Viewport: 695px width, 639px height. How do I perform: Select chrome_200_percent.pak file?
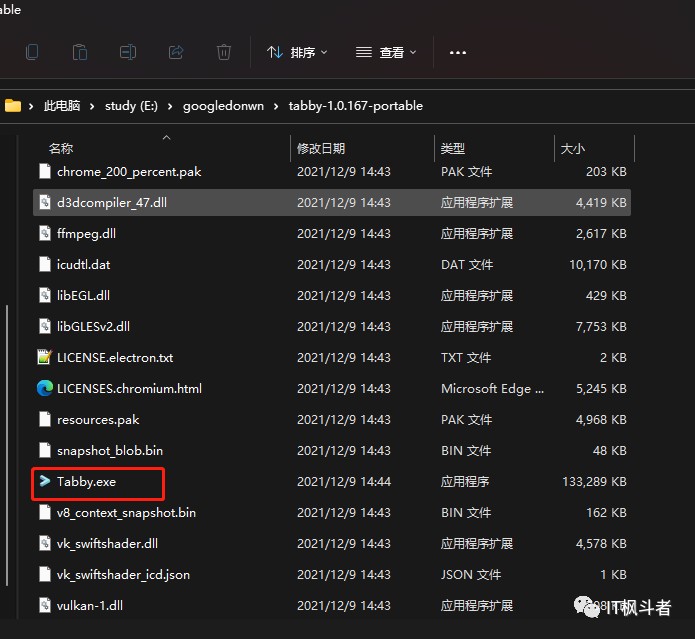pyautogui.click(x=129, y=172)
